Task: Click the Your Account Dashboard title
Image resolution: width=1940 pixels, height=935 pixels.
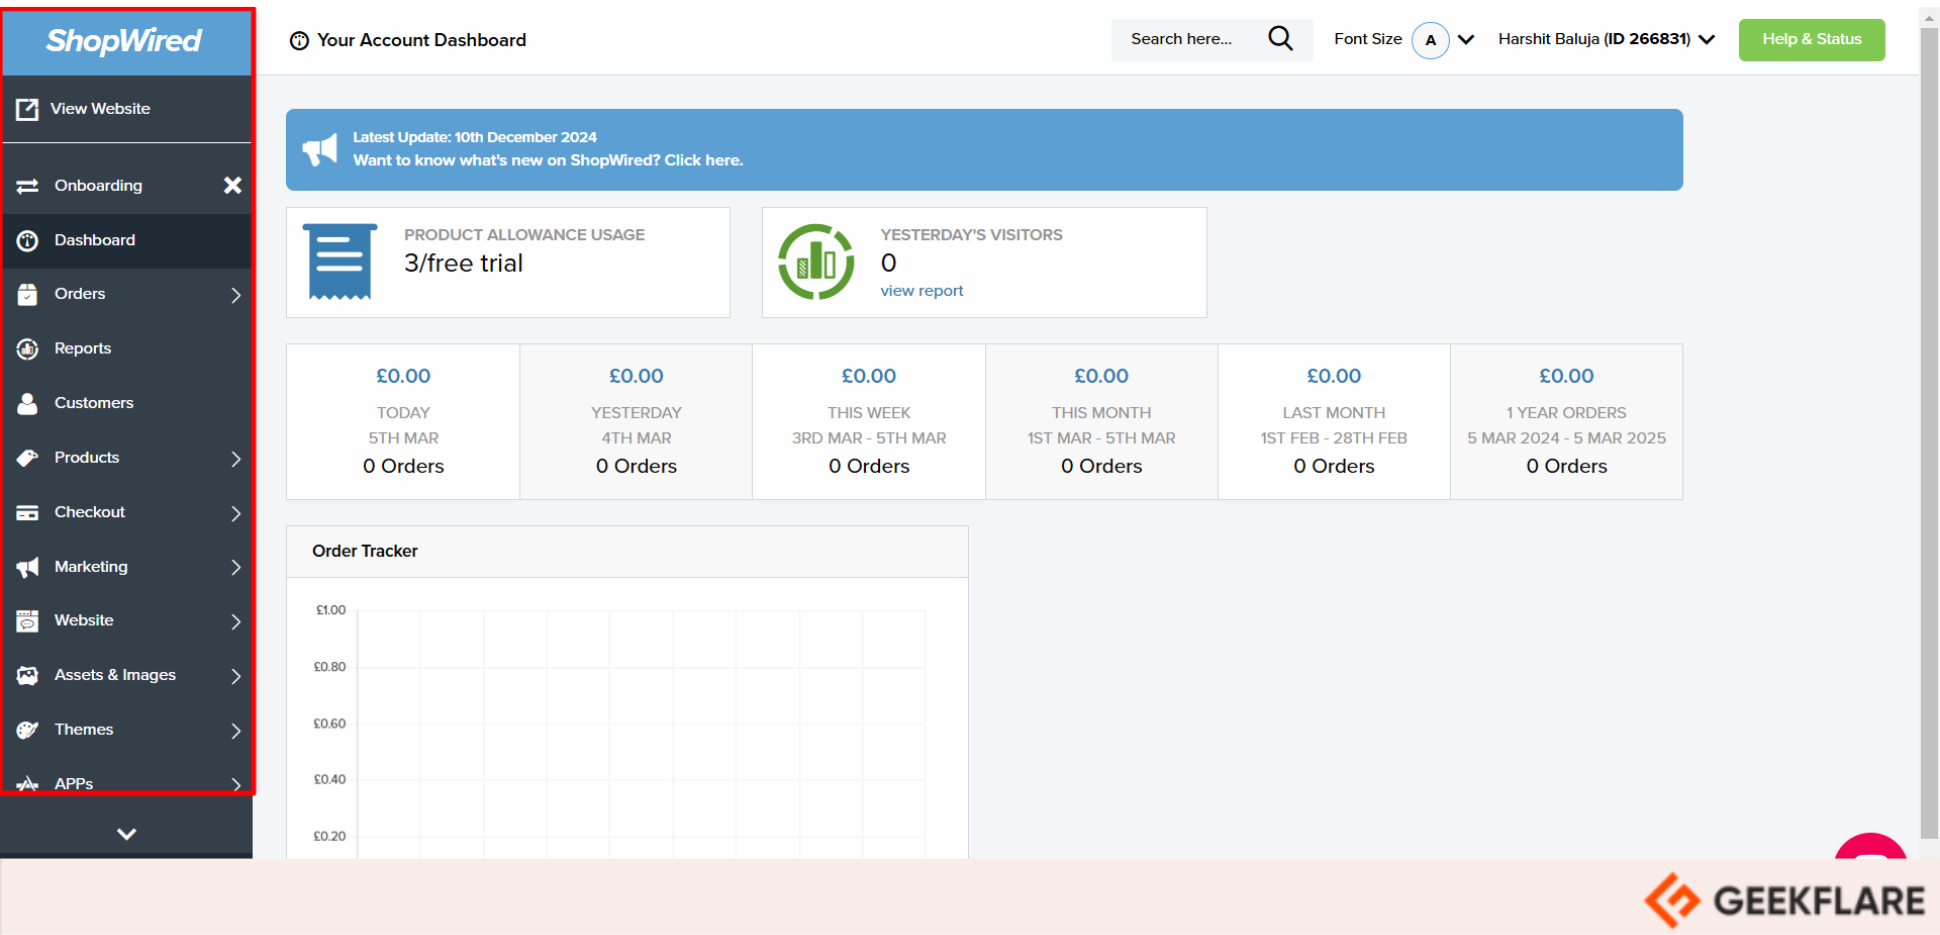Action: click(421, 40)
